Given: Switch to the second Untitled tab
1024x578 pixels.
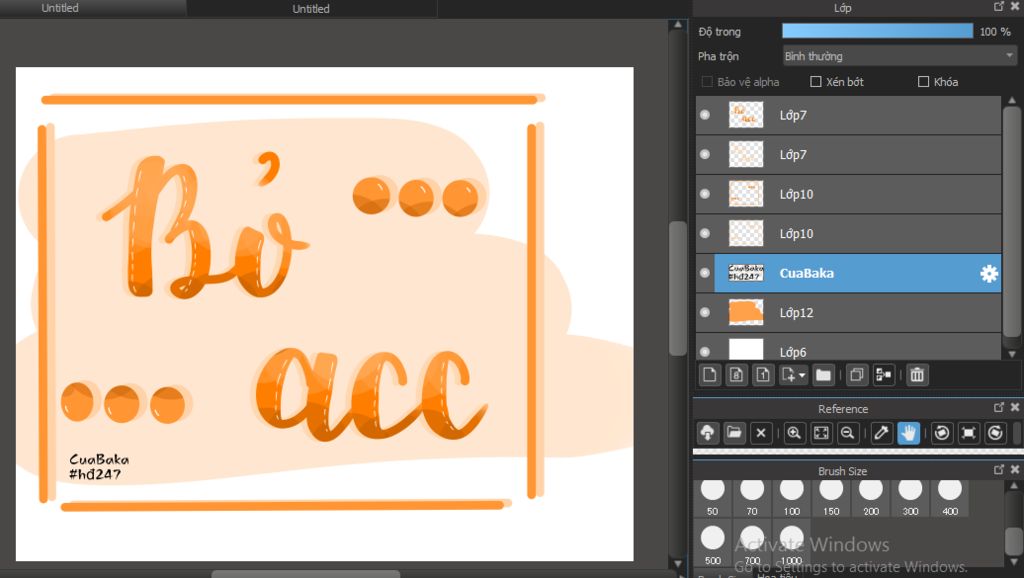Looking at the screenshot, I should pyautogui.click(x=311, y=8).
